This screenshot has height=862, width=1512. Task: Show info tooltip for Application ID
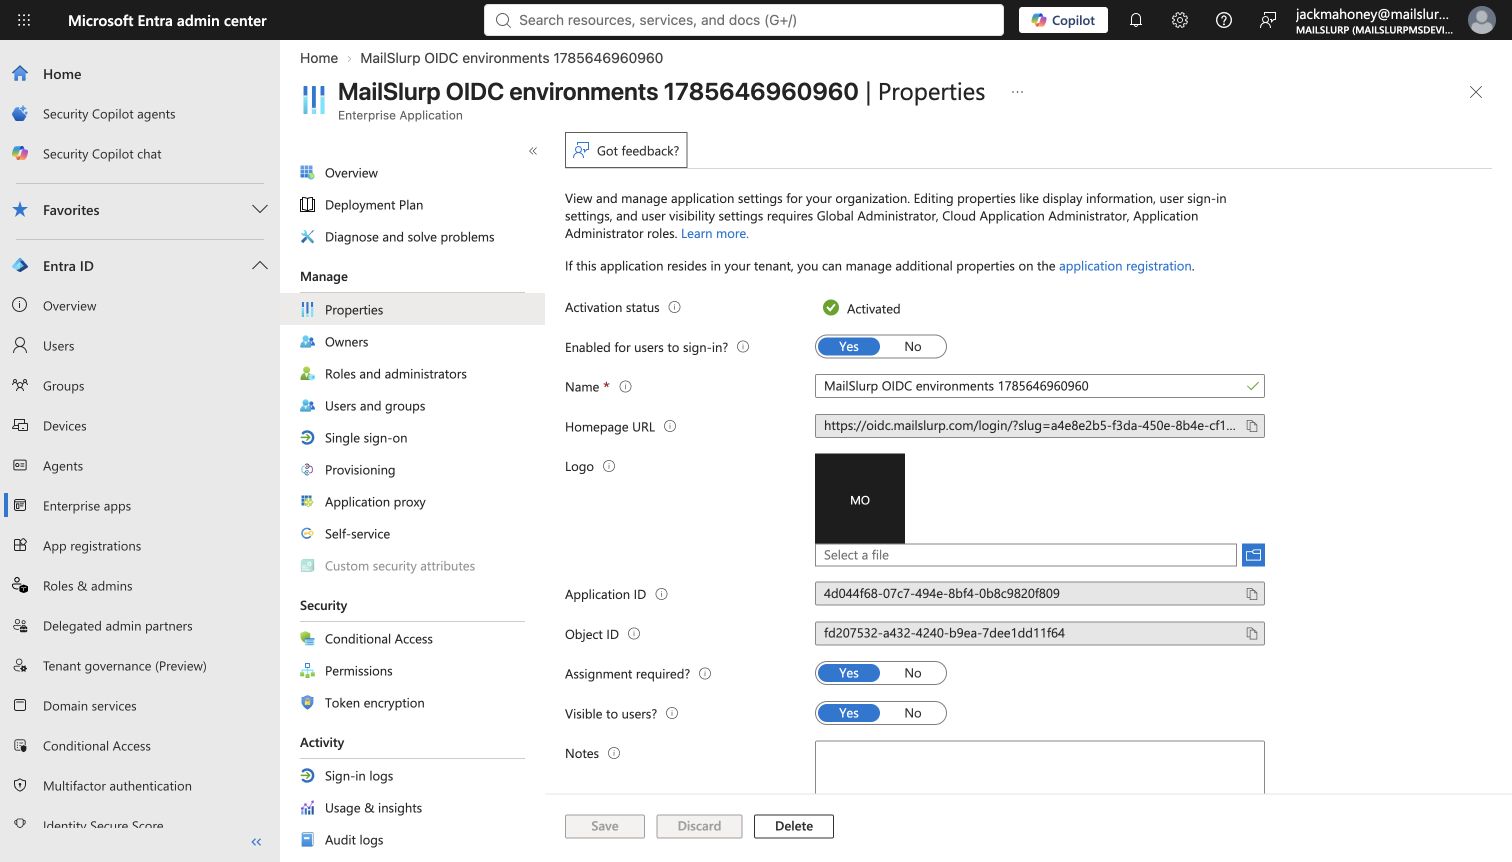pos(661,594)
